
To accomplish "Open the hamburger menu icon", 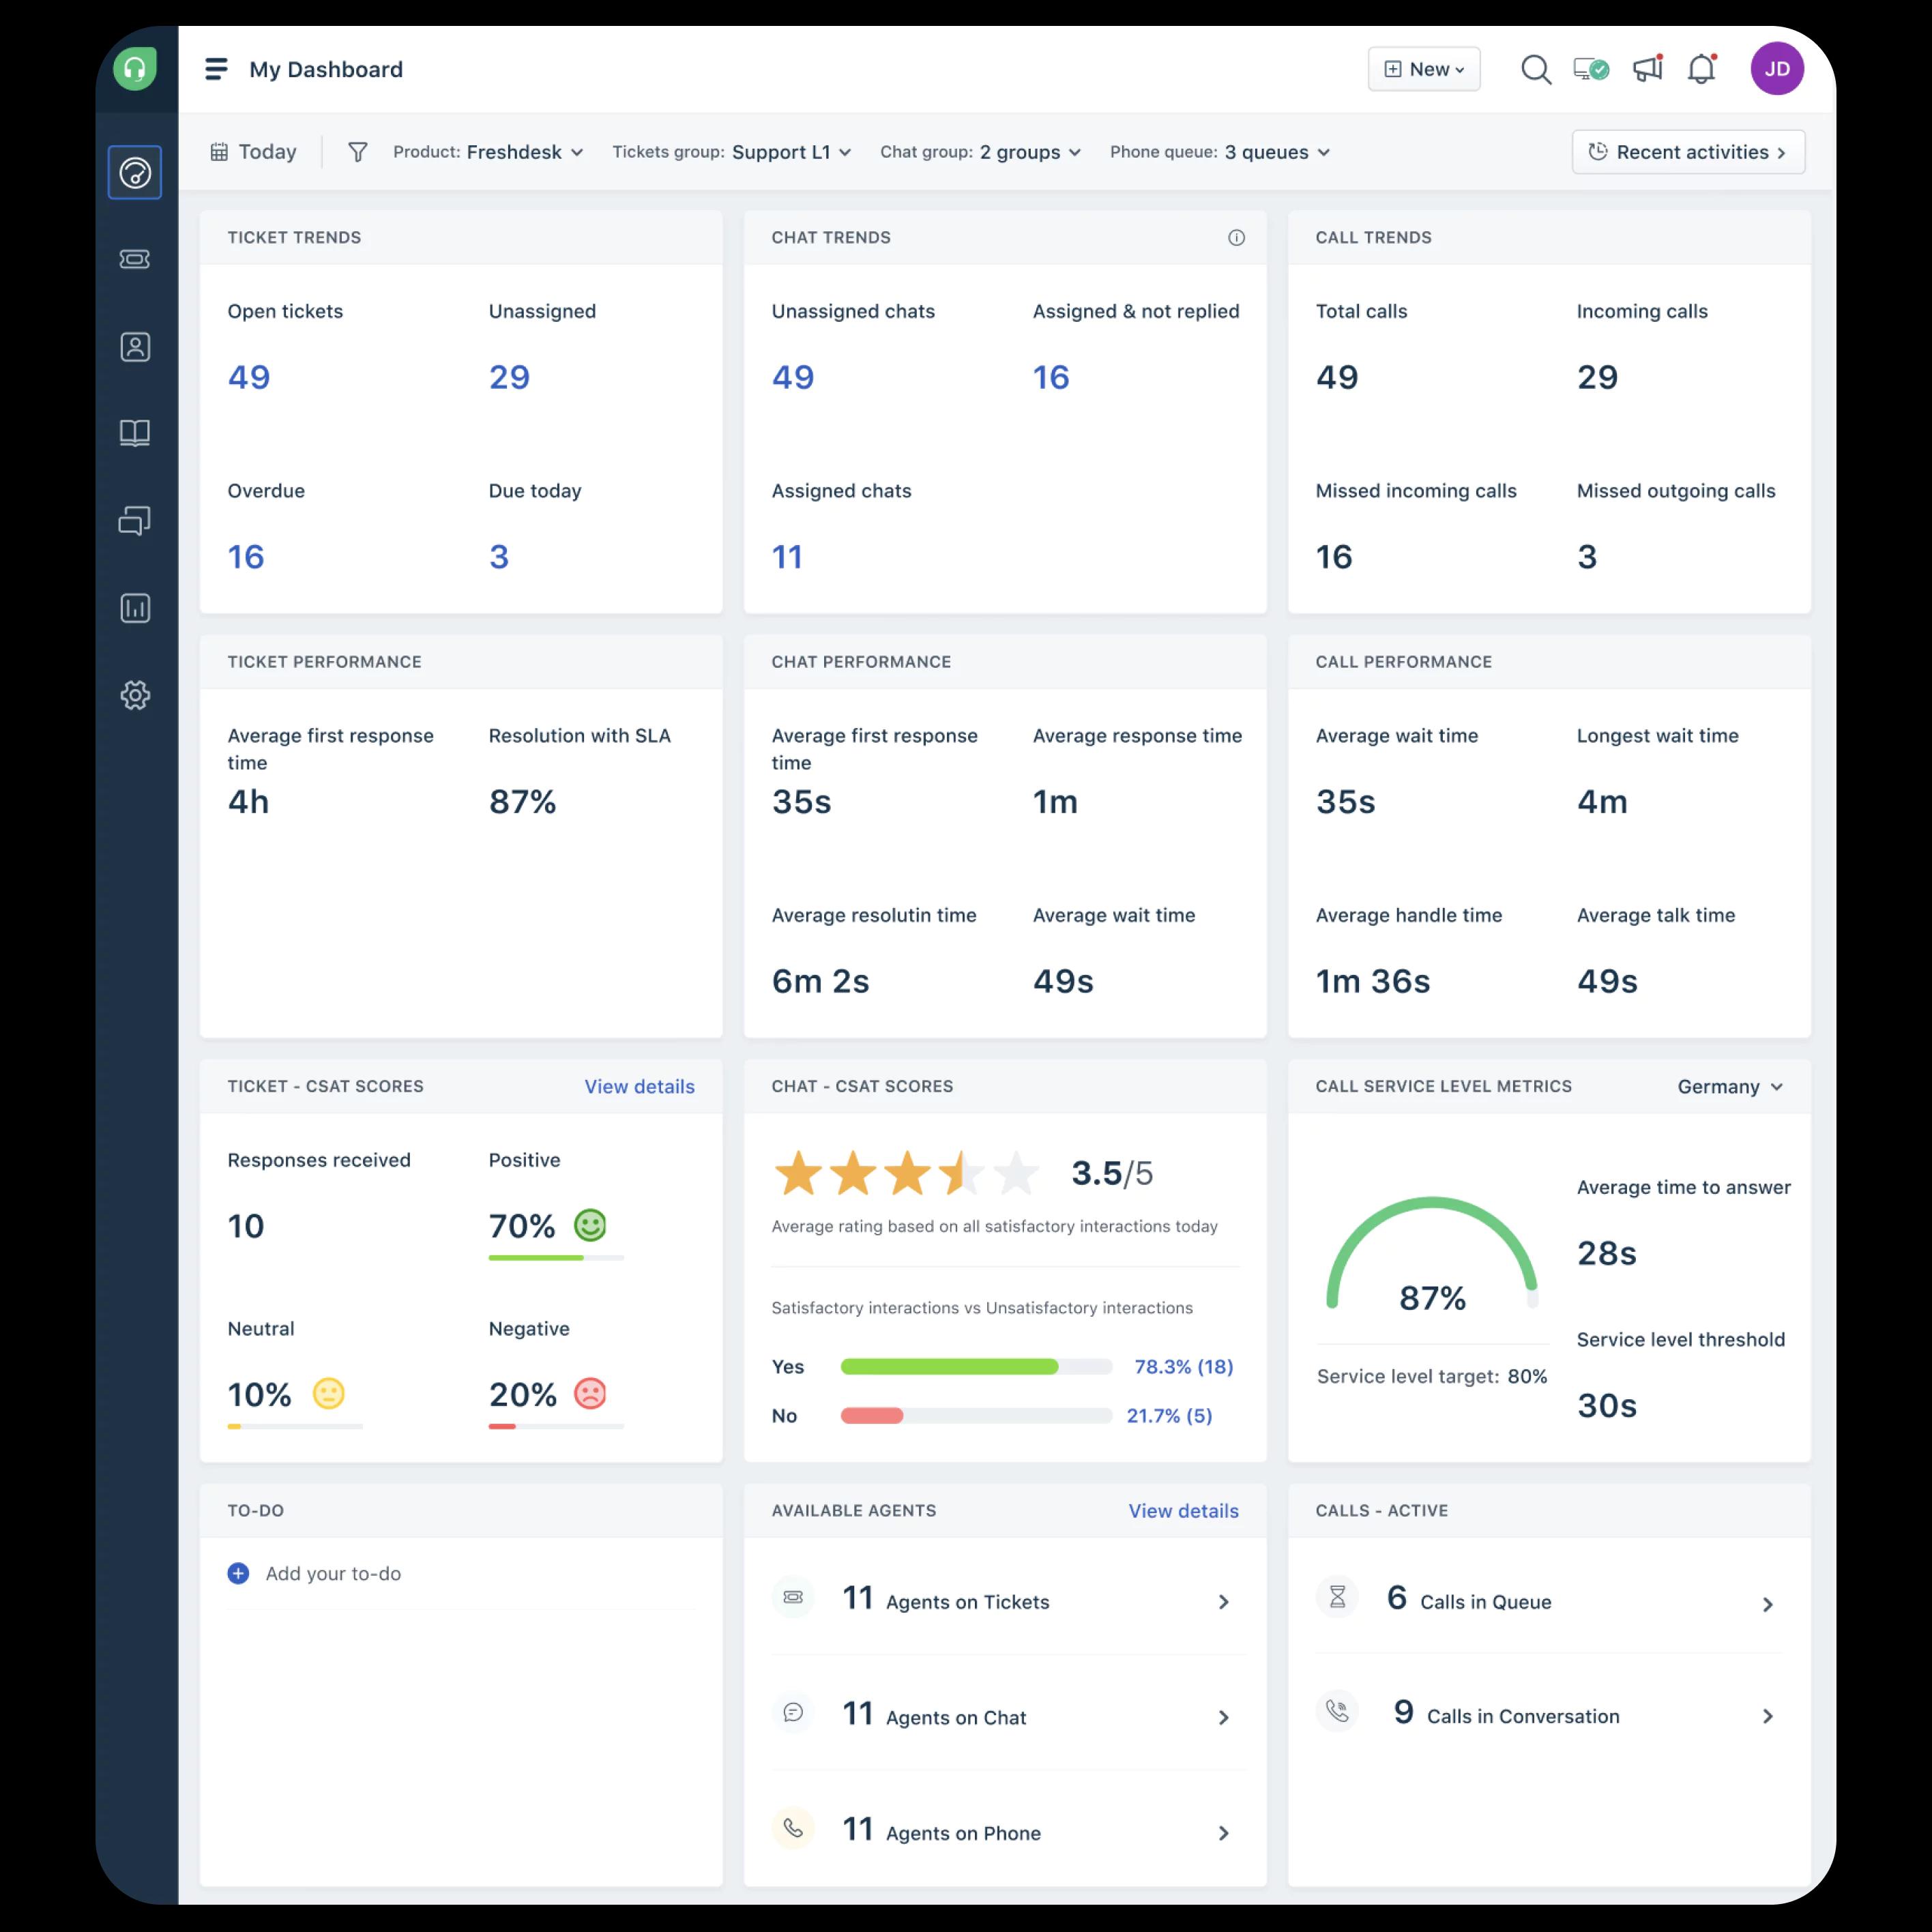I will [x=216, y=69].
